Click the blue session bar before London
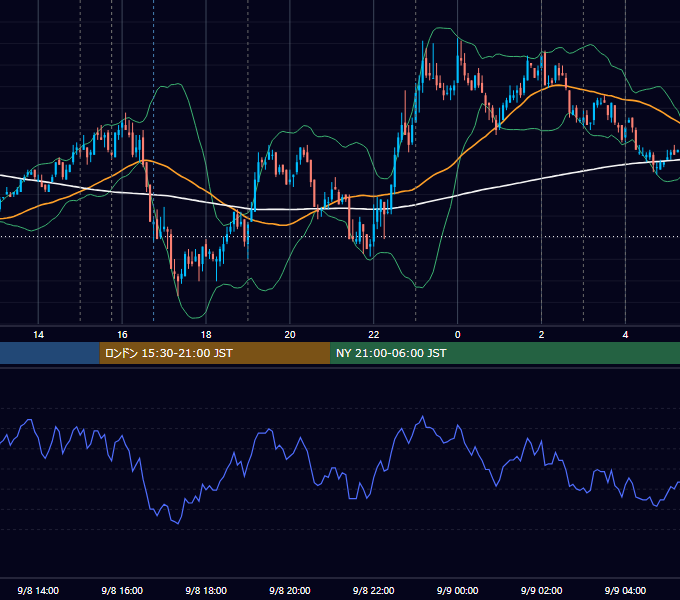The image size is (680, 600). [x=50, y=353]
